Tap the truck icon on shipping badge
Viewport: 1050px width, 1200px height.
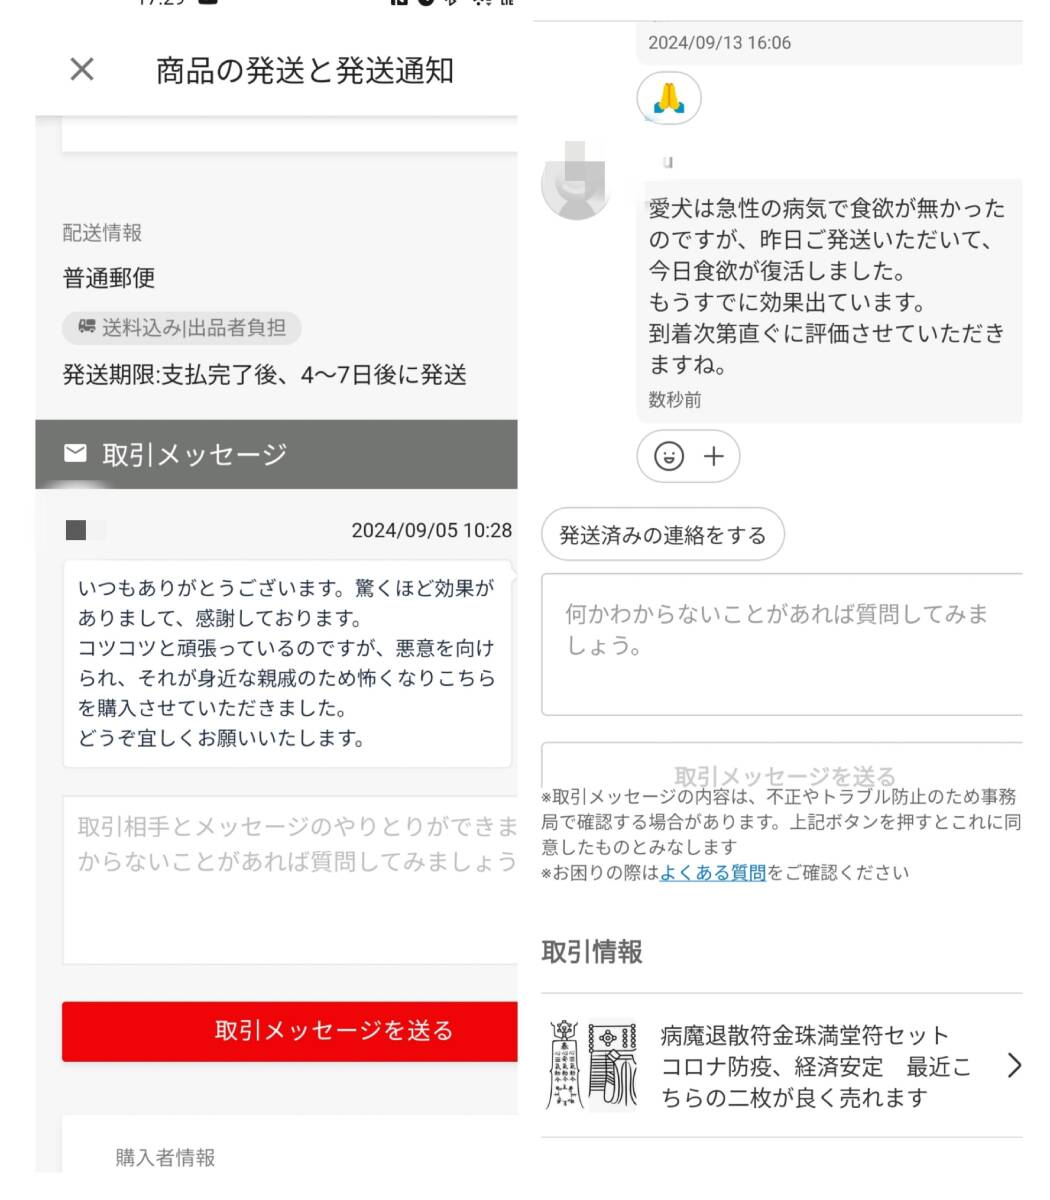(x=87, y=327)
